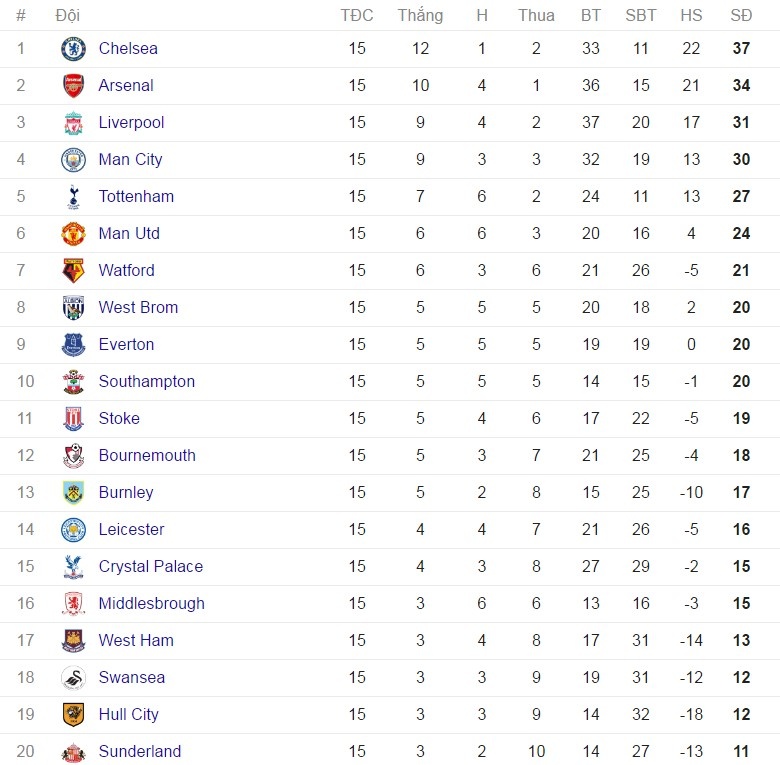This screenshot has height=765, width=780.
Task: Click the Liverpool club crest icon
Action: coord(73,123)
